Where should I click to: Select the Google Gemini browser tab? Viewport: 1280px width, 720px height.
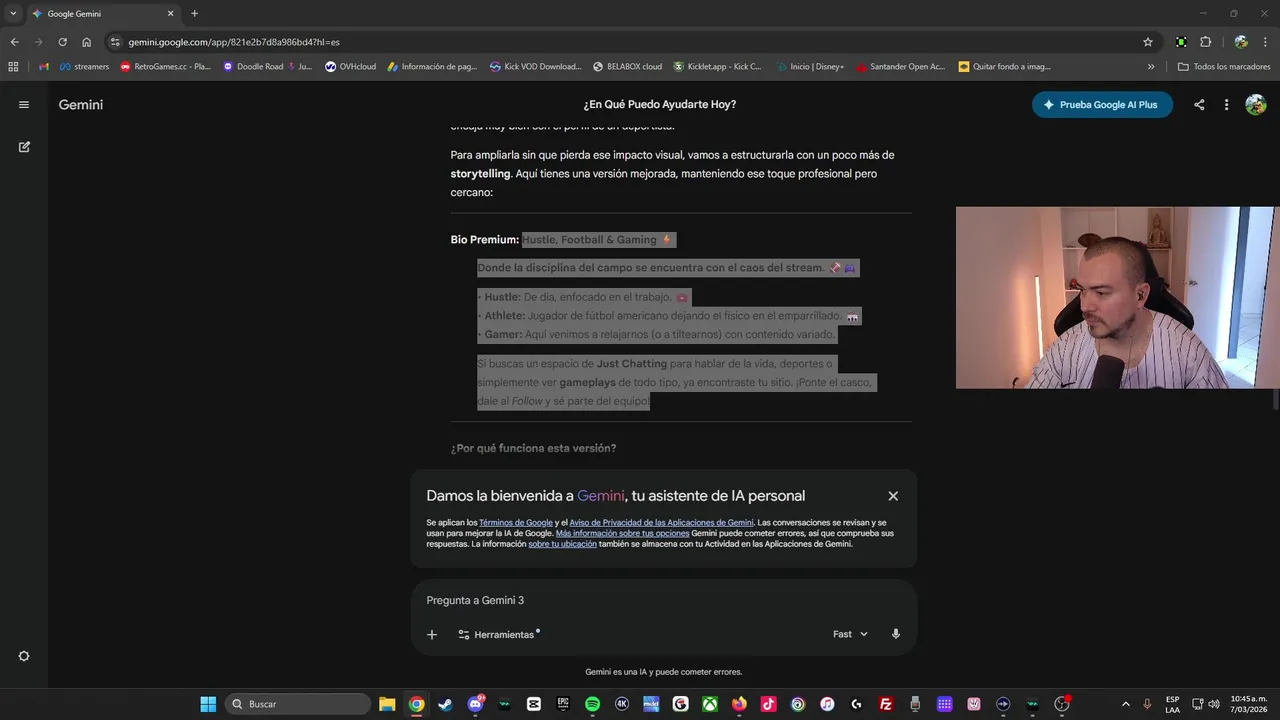(102, 14)
